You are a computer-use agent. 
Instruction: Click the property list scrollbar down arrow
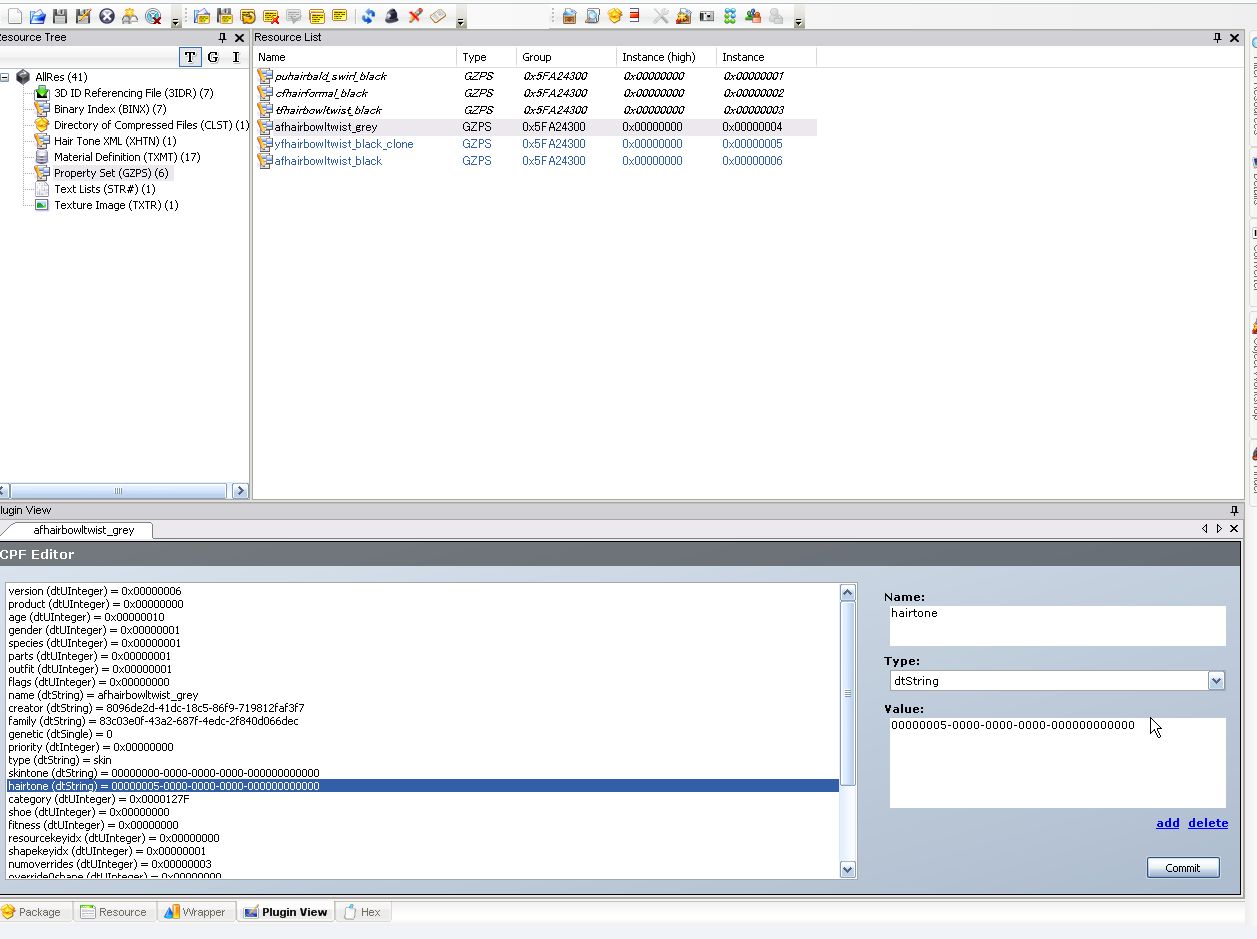tap(848, 870)
